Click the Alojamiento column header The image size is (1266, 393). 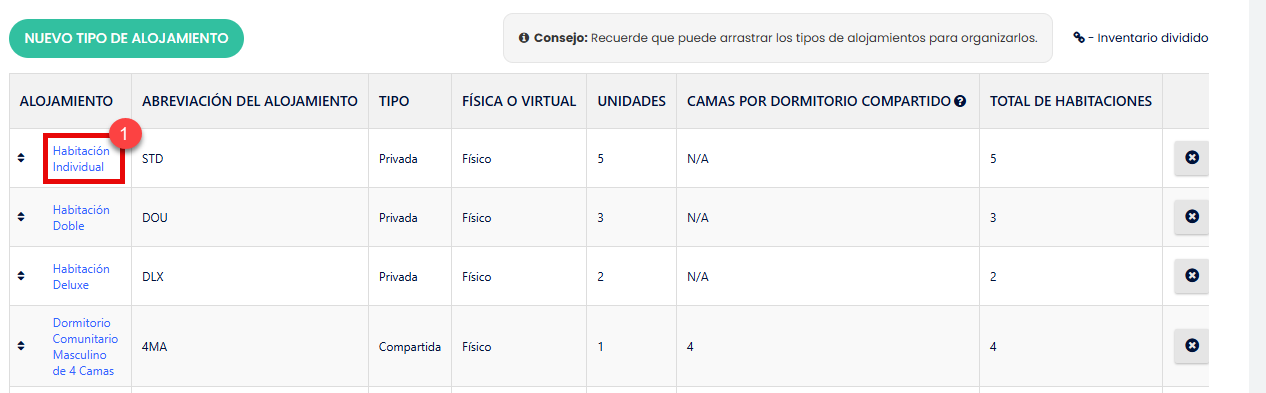click(66, 101)
